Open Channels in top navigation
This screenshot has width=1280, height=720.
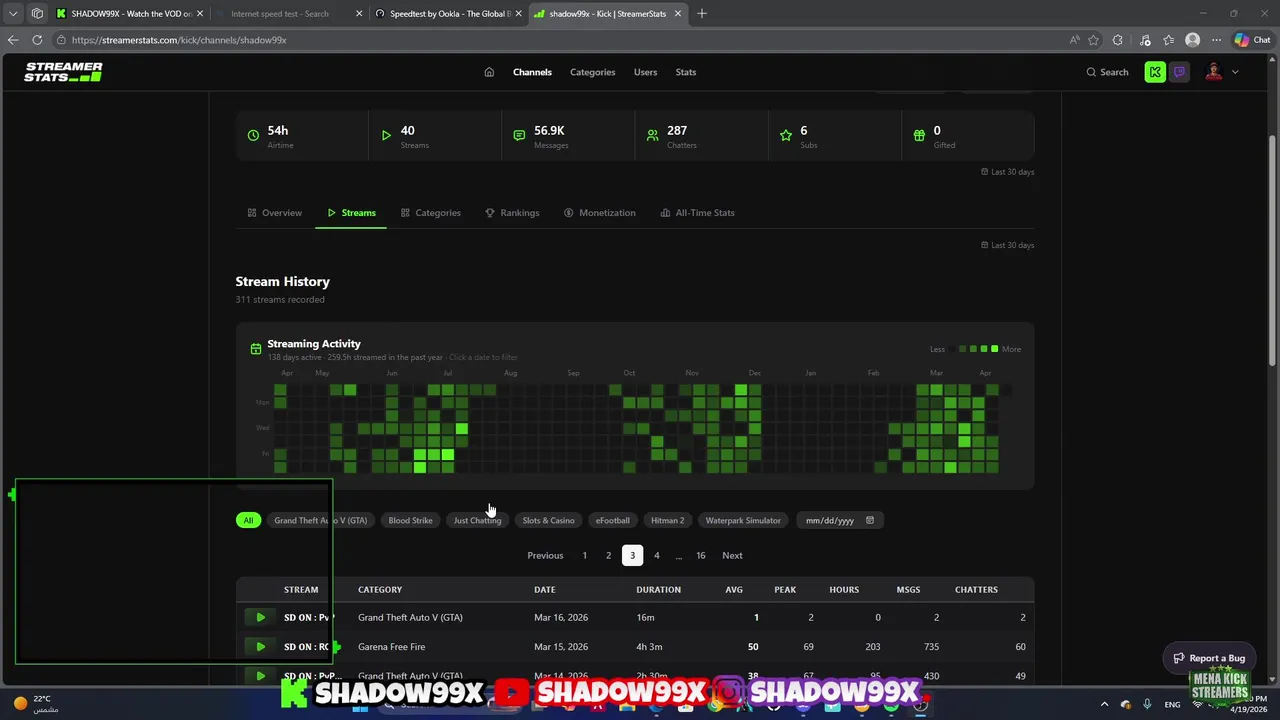click(x=532, y=72)
